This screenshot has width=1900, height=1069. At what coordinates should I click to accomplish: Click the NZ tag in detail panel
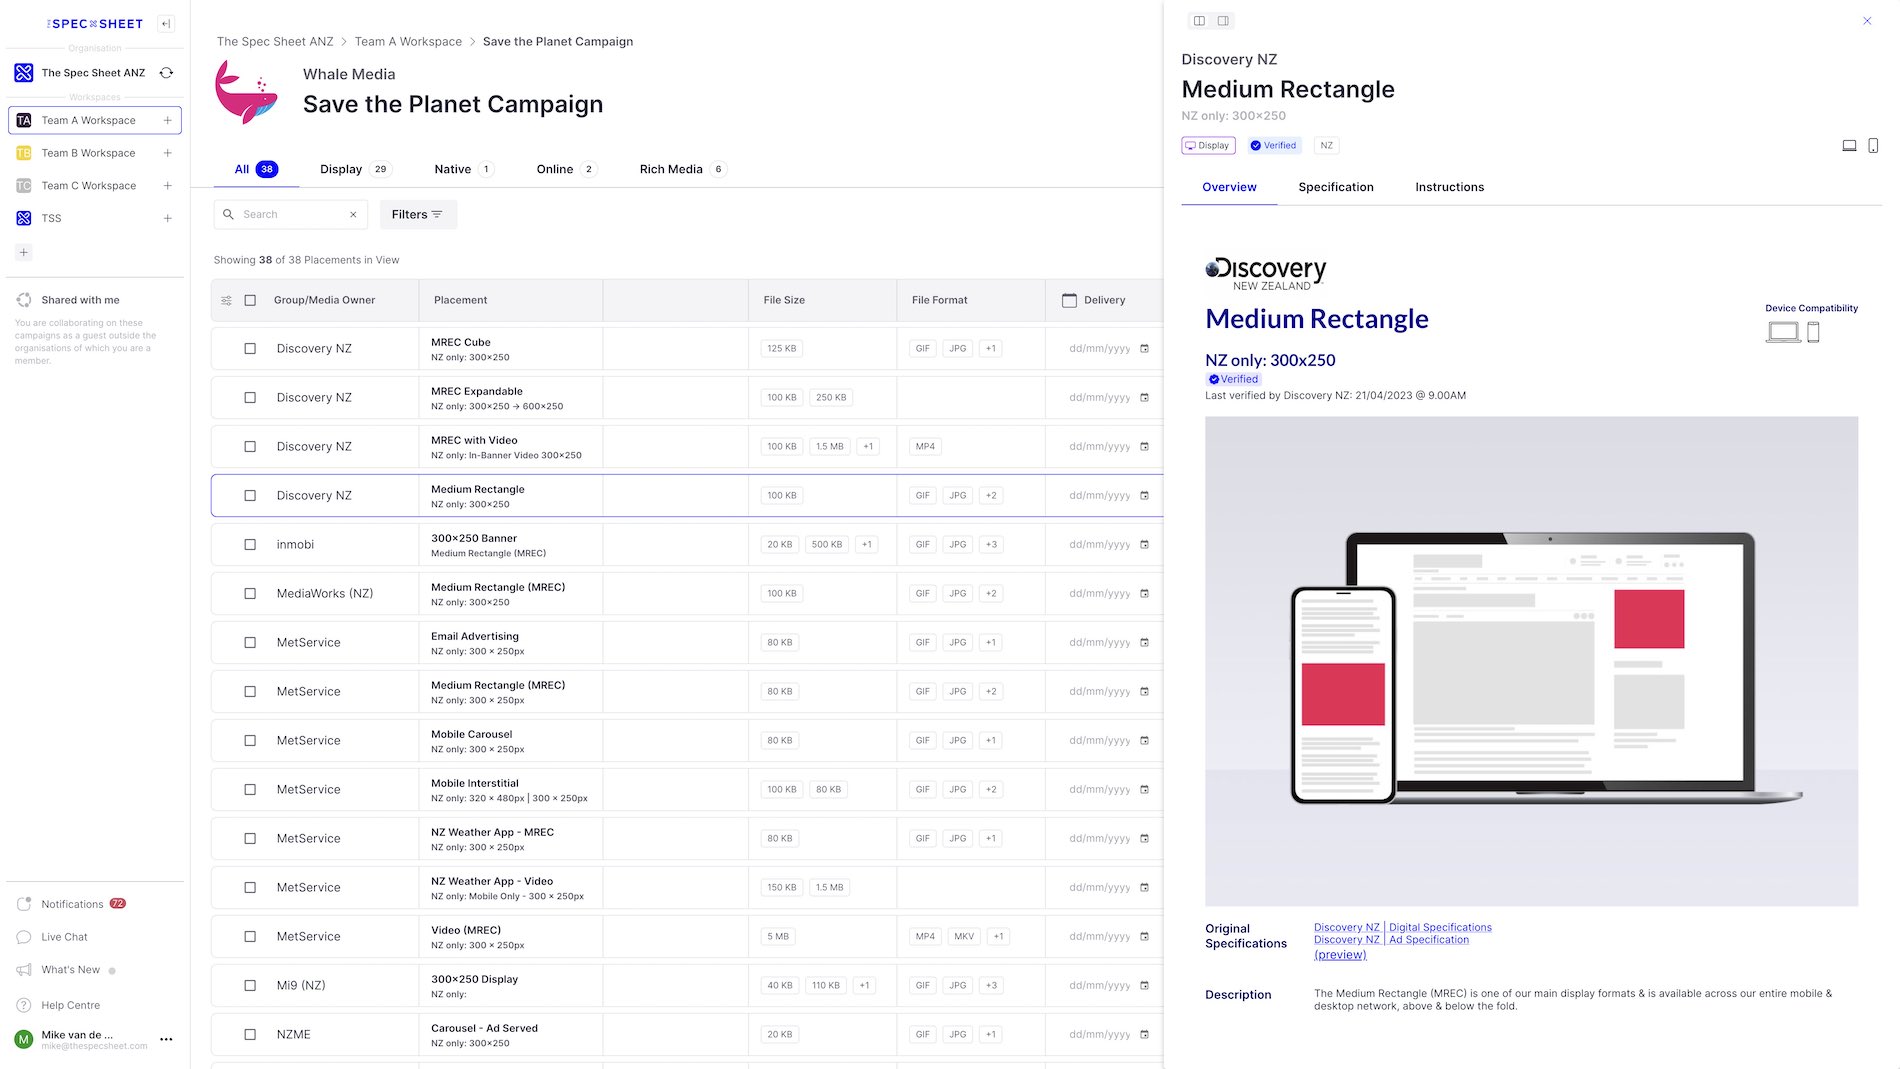[1326, 146]
